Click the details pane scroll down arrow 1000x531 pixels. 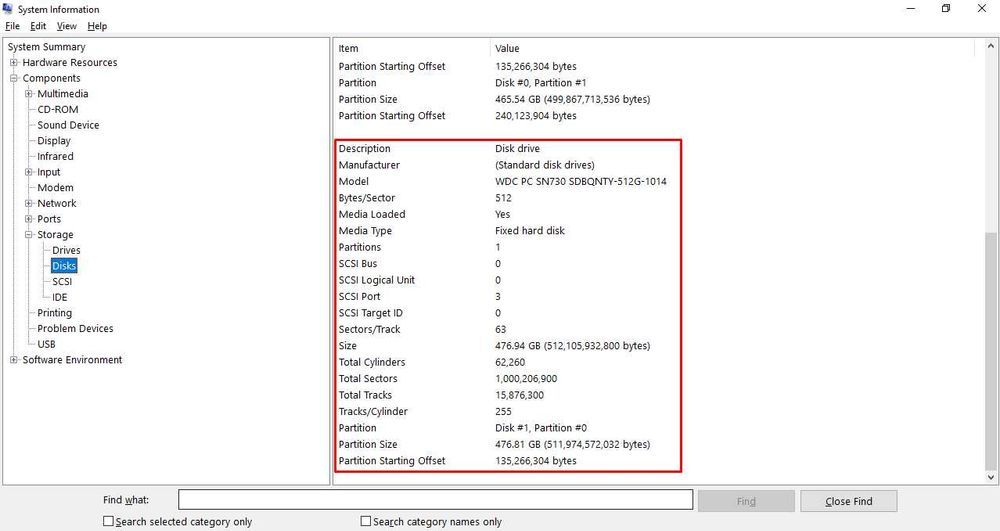[x=990, y=477]
